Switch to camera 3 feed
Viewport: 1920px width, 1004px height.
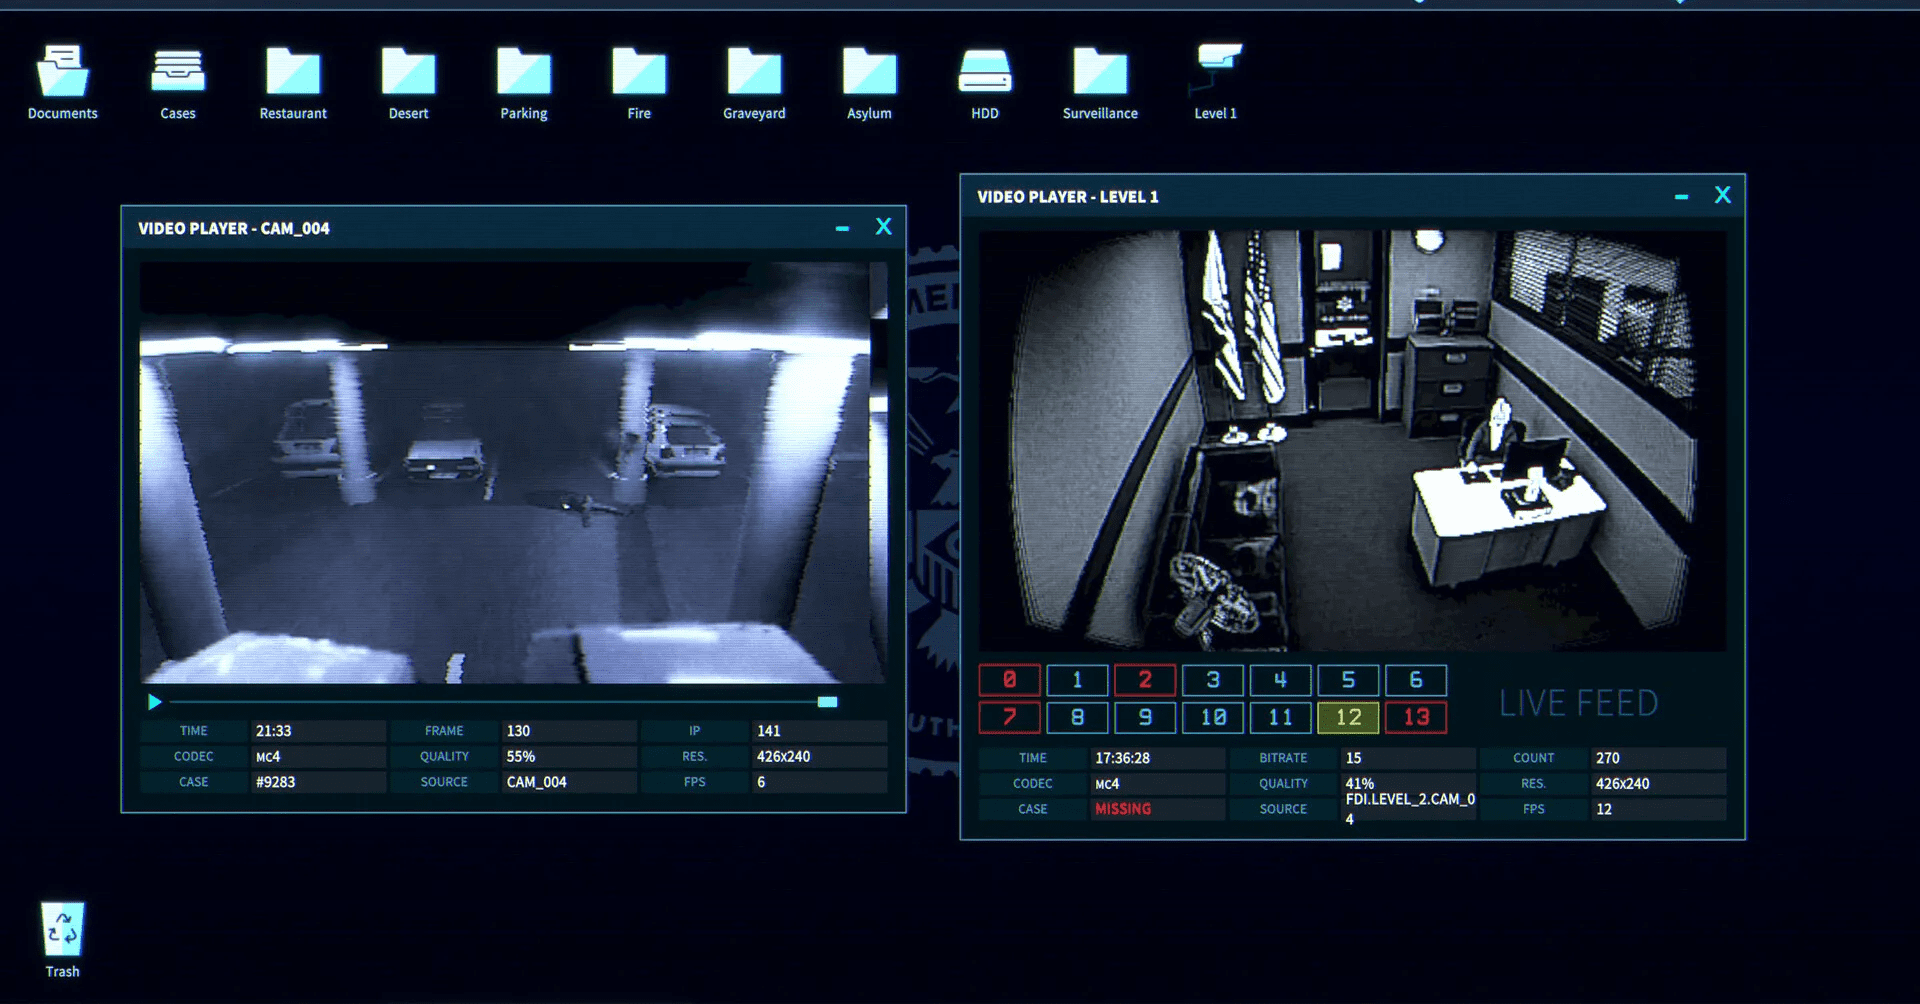coord(1213,680)
